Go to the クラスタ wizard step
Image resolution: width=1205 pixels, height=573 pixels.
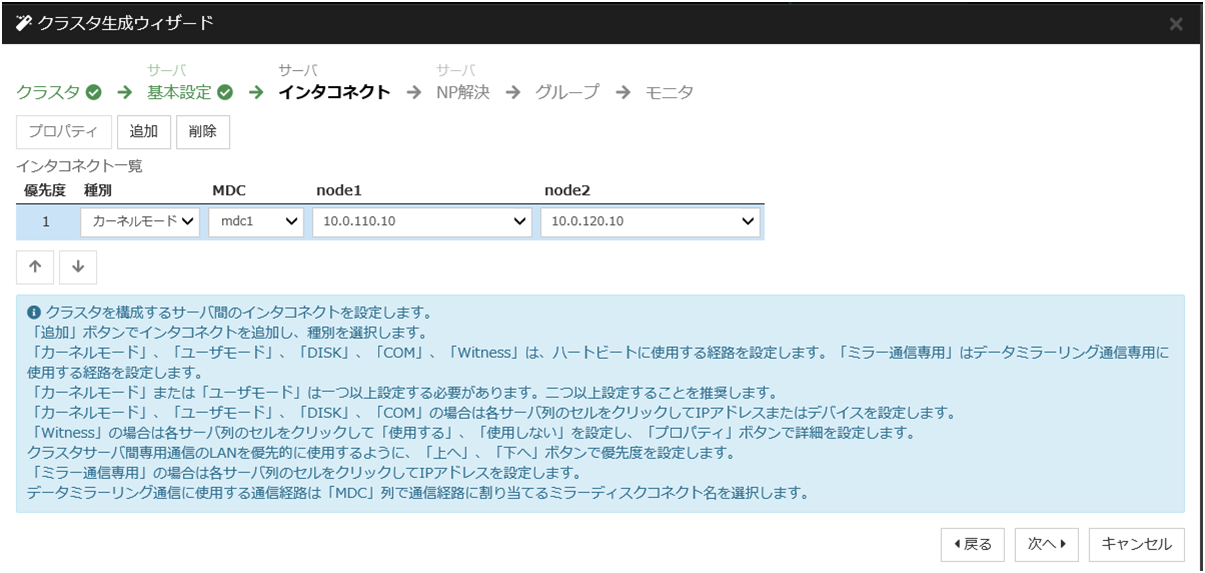tap(48, 93)
